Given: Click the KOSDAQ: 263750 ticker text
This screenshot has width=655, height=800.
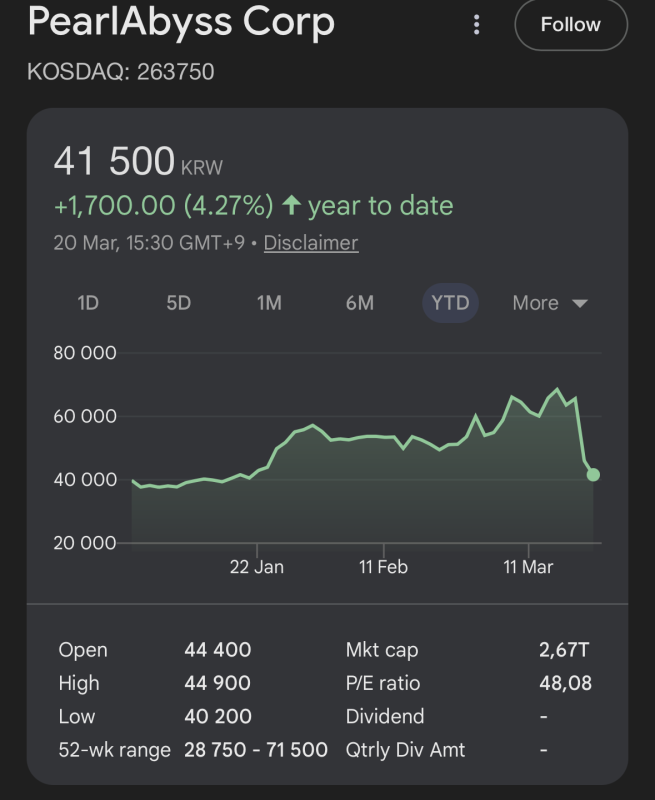Looking at the screenshot, I should (120, 72).
